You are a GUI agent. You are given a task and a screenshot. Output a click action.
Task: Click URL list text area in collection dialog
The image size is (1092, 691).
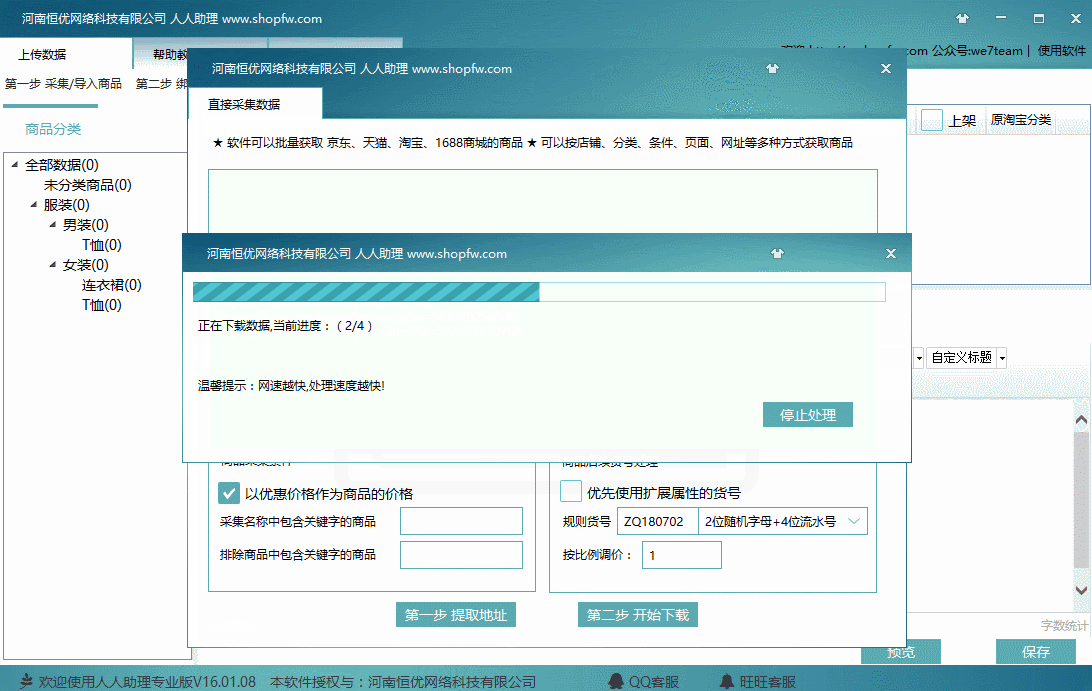(543, 201)
